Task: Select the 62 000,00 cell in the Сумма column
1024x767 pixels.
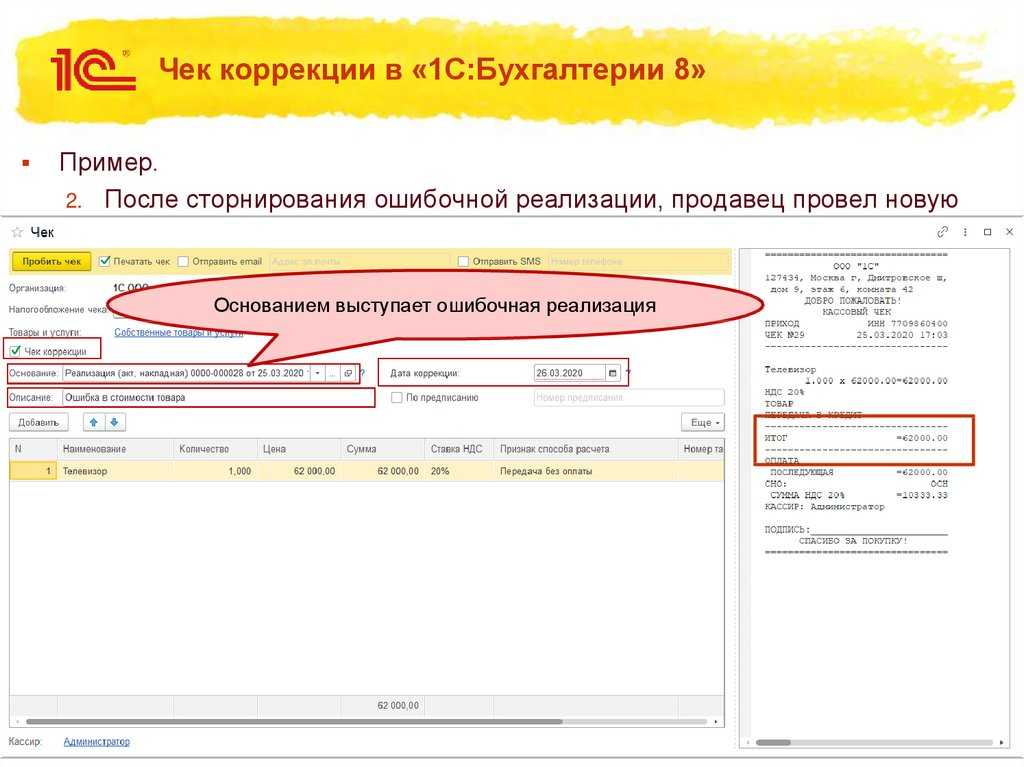Action: 383,471
